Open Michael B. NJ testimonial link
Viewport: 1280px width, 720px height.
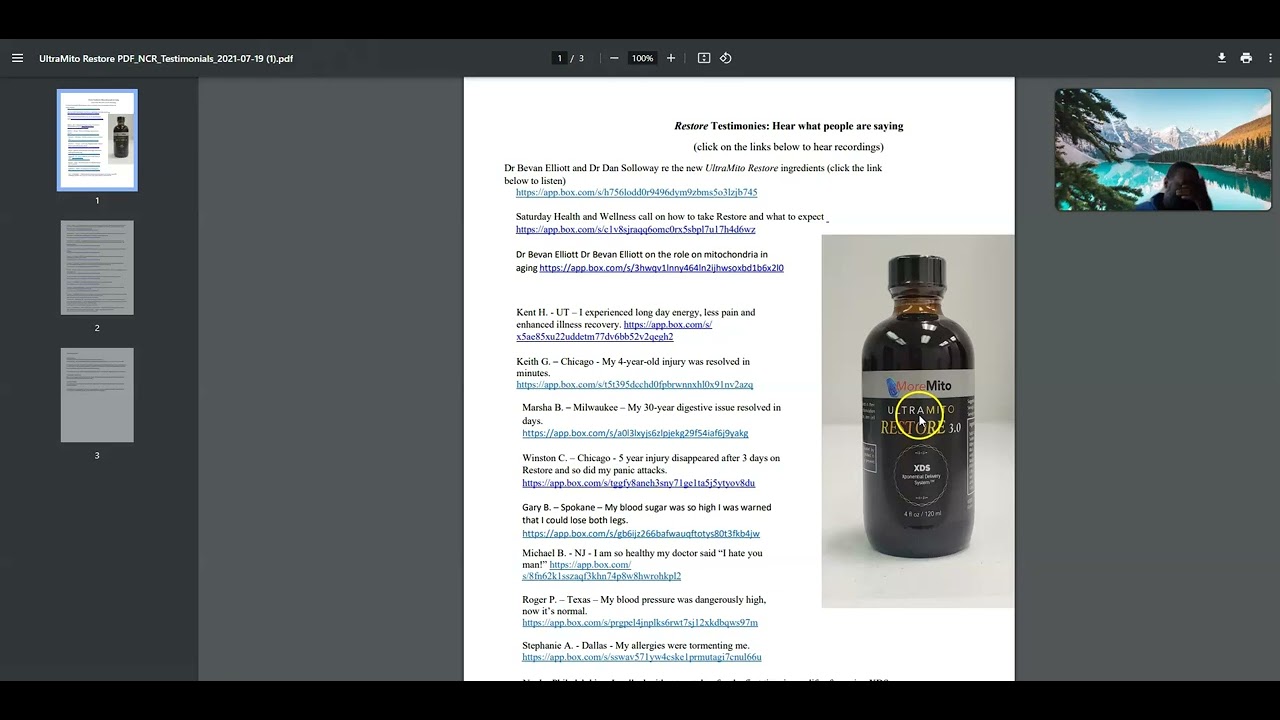601,570
